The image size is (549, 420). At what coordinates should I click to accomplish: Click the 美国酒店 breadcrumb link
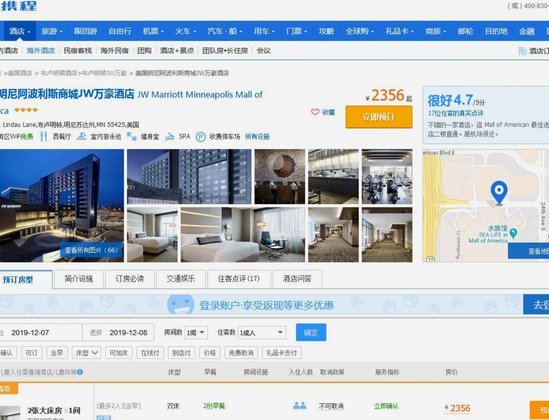coord(20,73)
